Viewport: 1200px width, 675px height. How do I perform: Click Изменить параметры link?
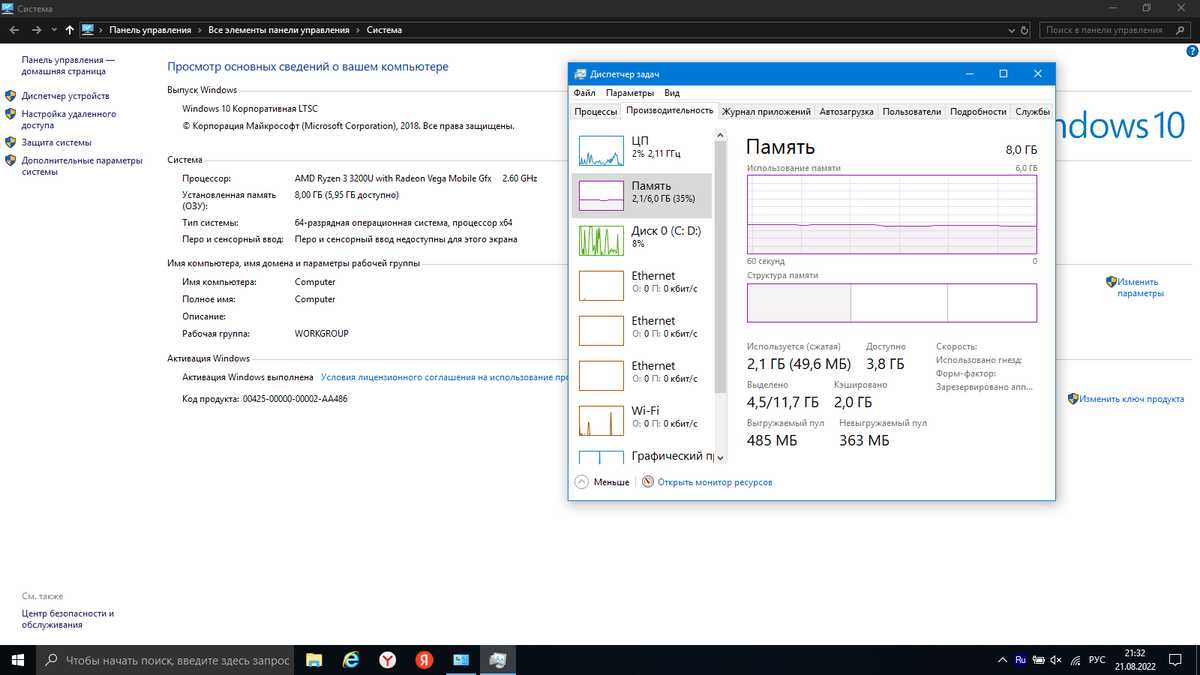click(x=1138, y=288)
